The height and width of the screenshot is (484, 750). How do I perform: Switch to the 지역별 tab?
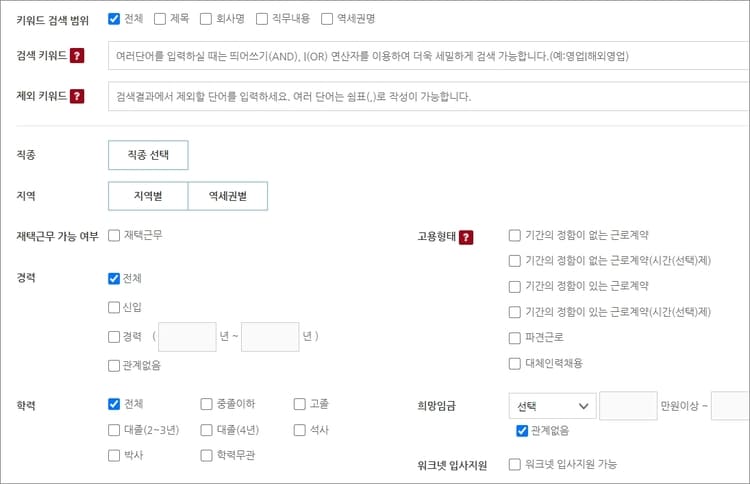coord(148,196)
